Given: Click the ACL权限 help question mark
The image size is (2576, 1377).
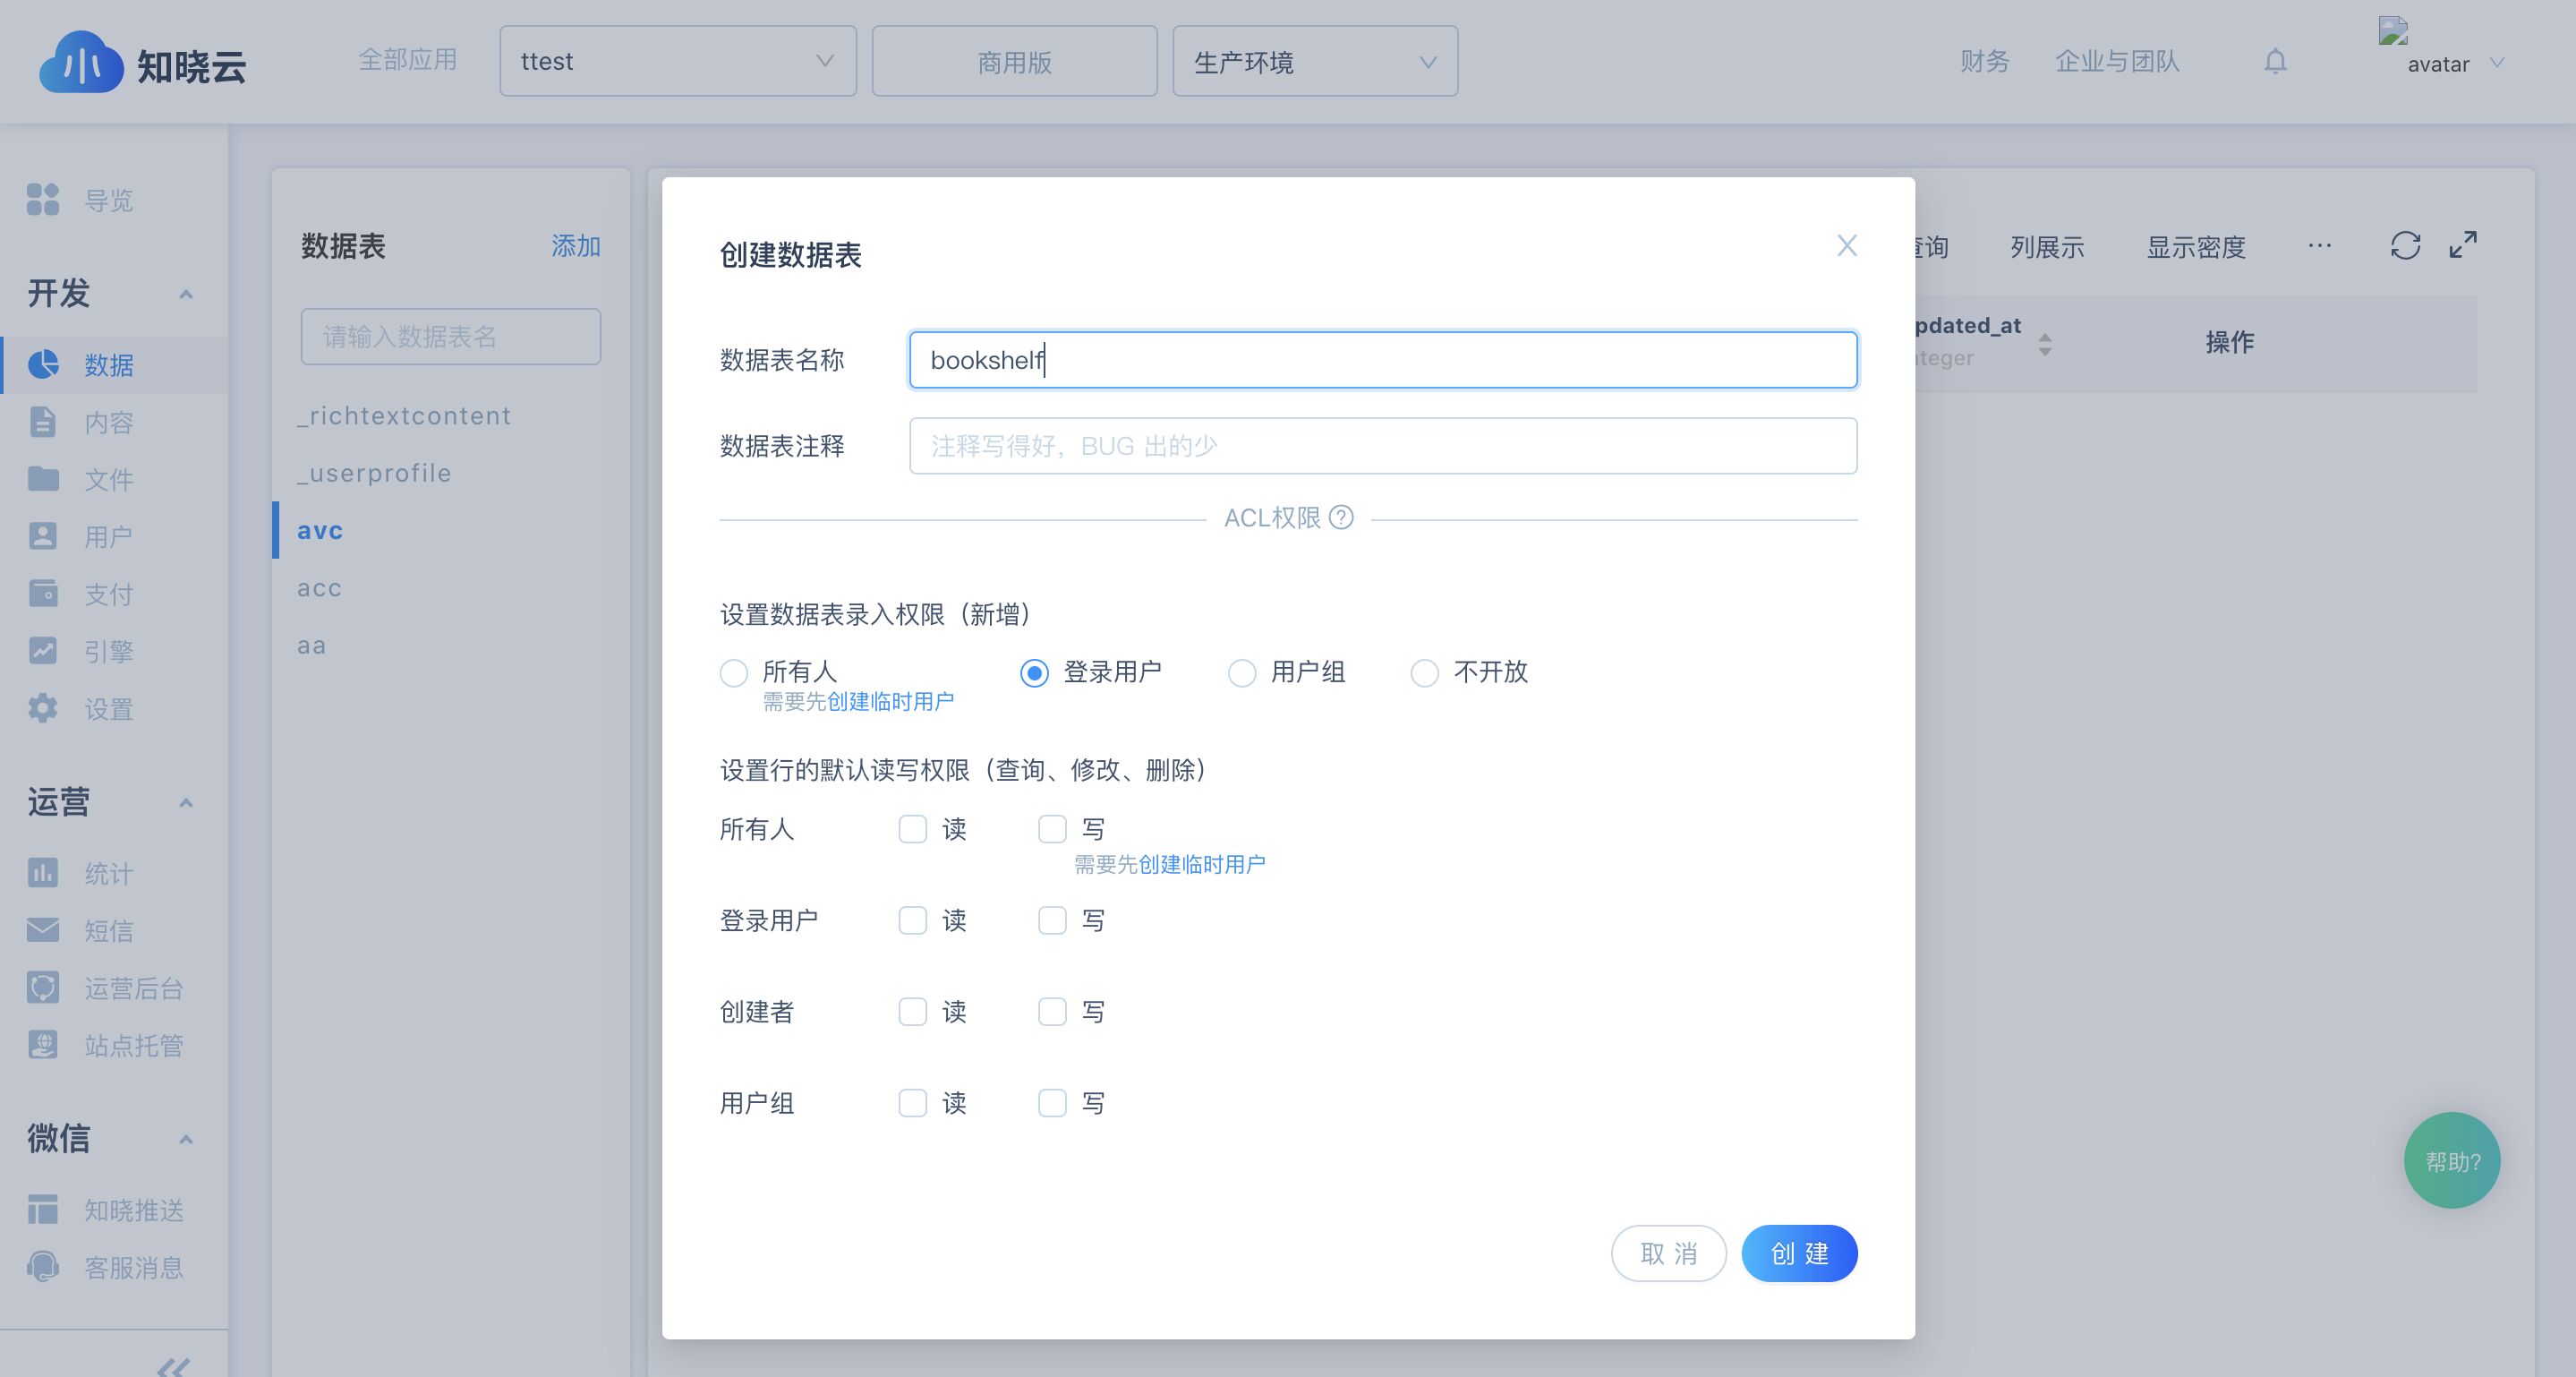Looking at the screenshot, I should click(x=1341, y=517).
